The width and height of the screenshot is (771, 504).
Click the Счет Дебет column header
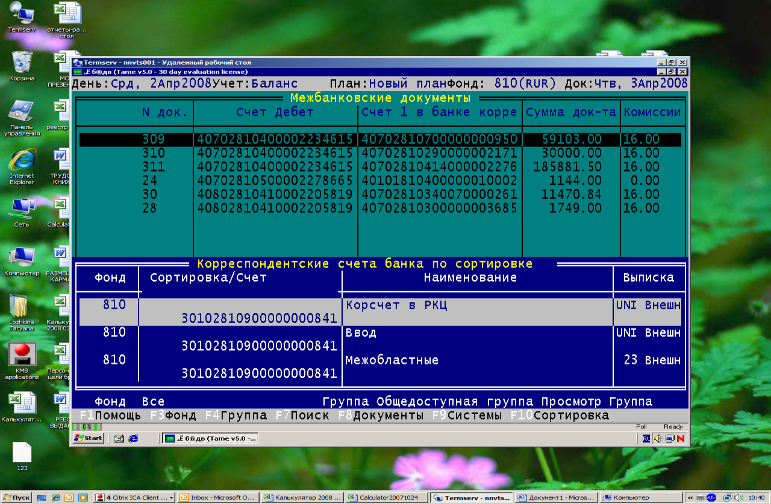pyautogui.click(x=275, y=112)
